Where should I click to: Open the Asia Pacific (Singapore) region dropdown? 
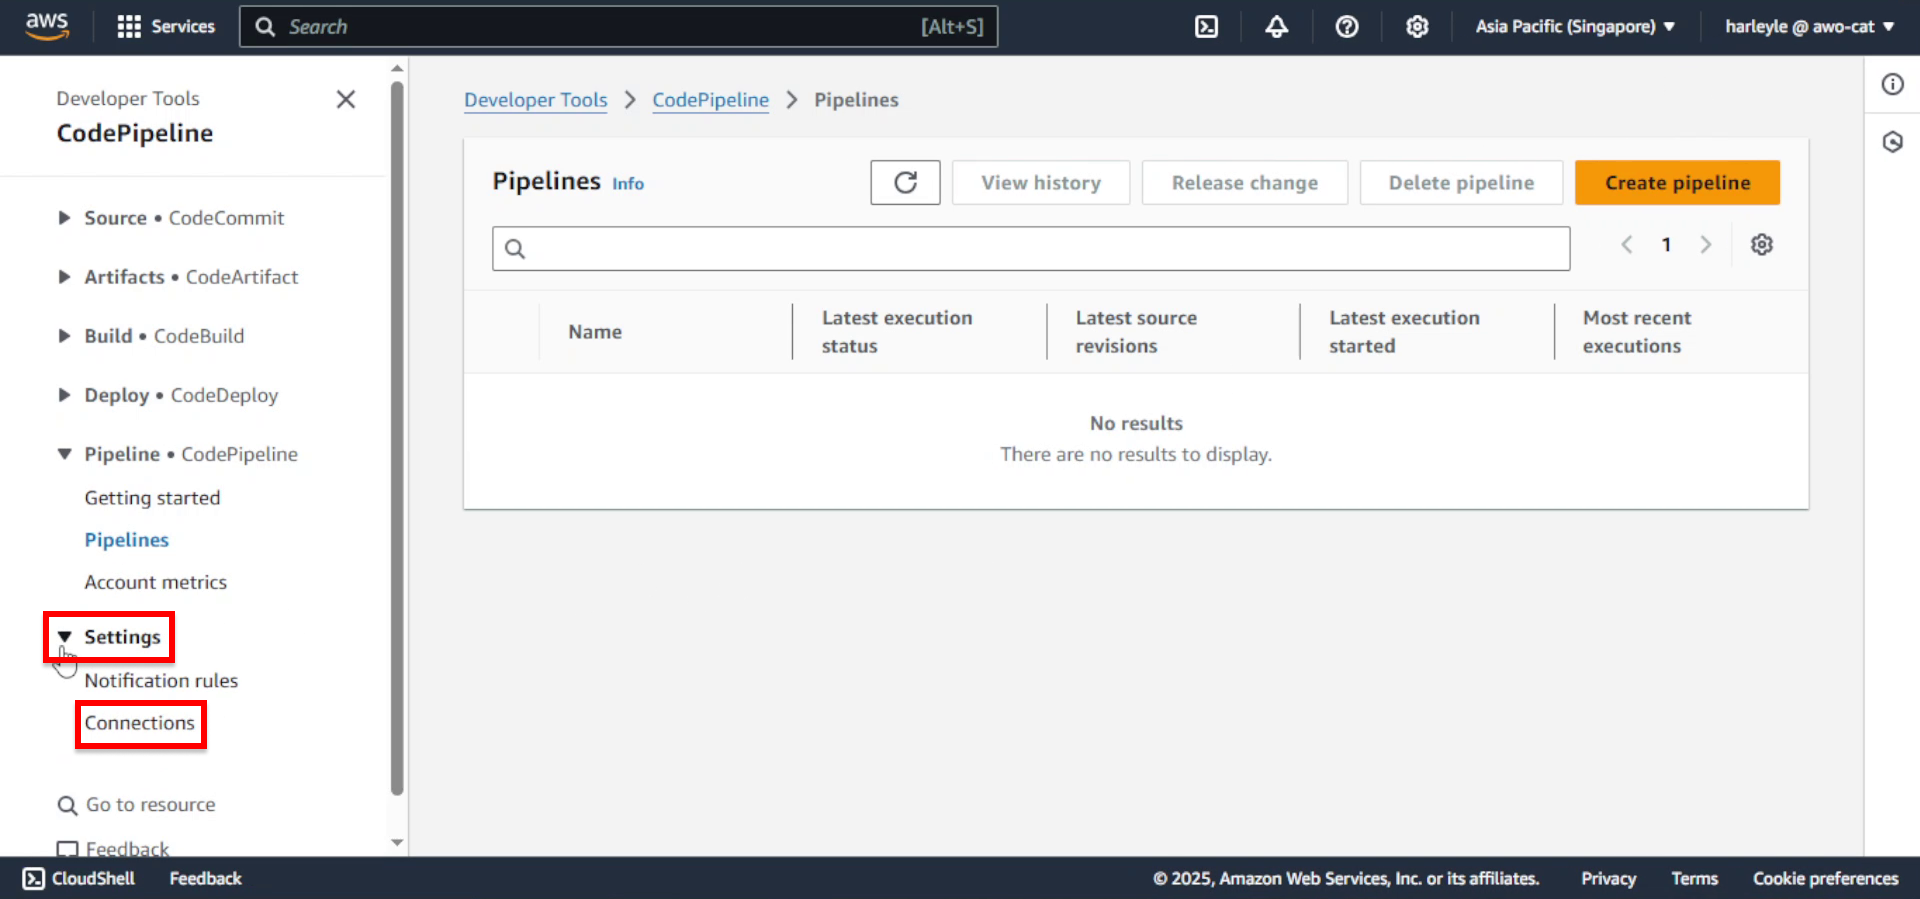(x=1575, y=27)
